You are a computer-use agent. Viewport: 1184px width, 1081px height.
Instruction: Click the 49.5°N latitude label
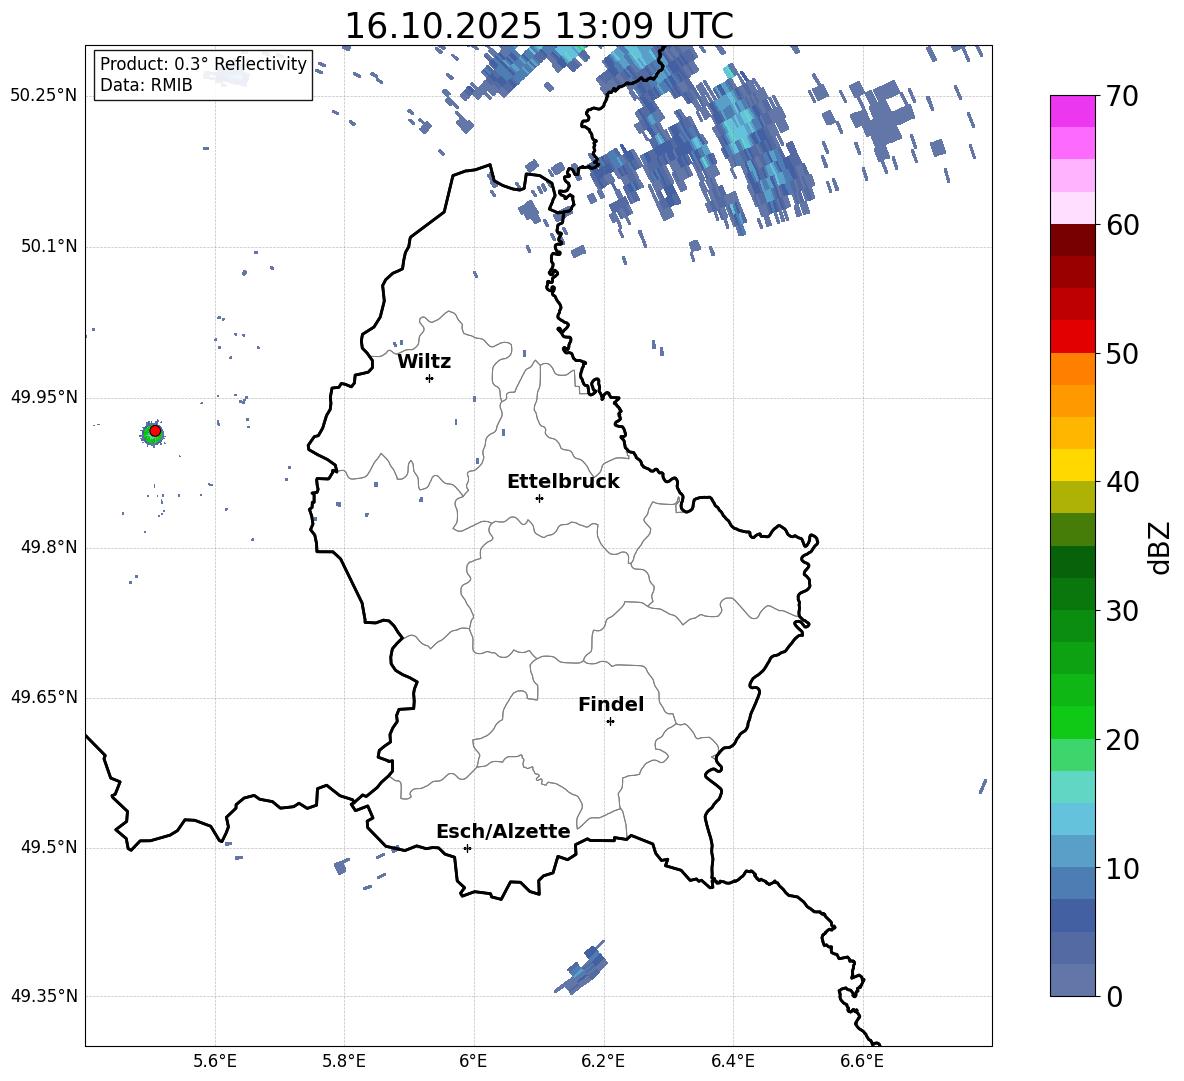49,847
